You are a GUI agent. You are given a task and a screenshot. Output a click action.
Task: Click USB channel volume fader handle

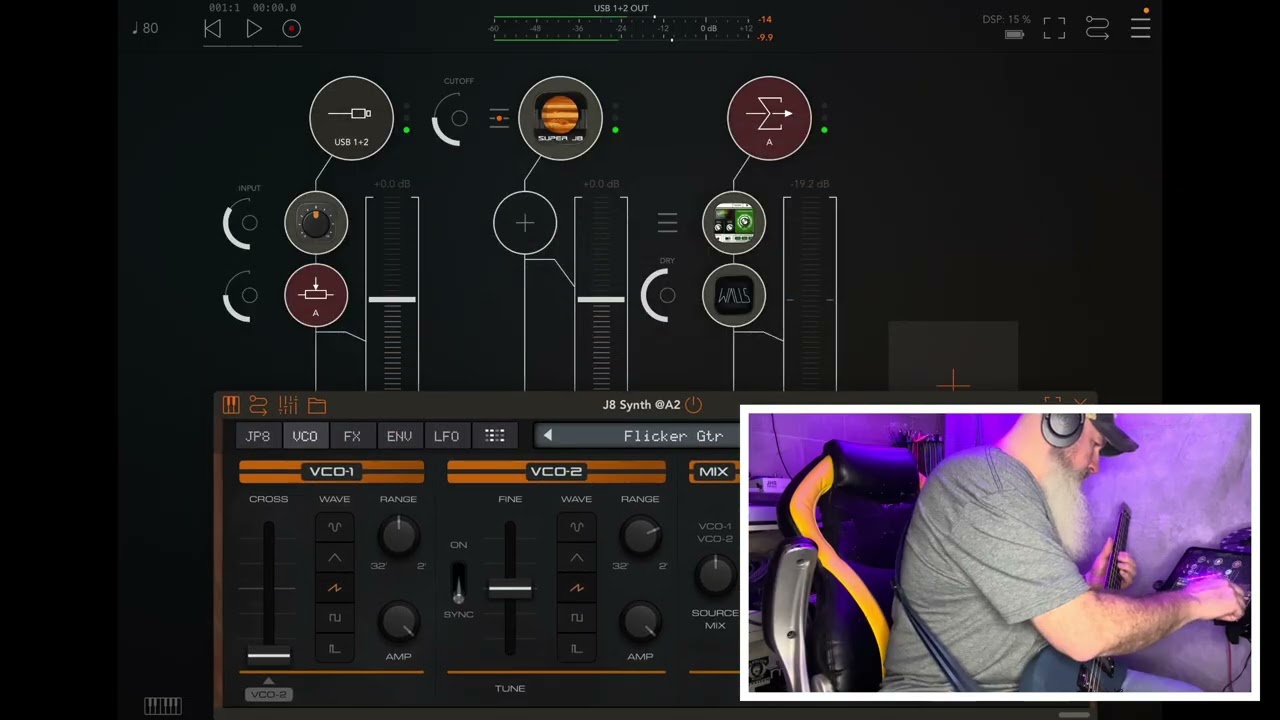pos(392,299)
